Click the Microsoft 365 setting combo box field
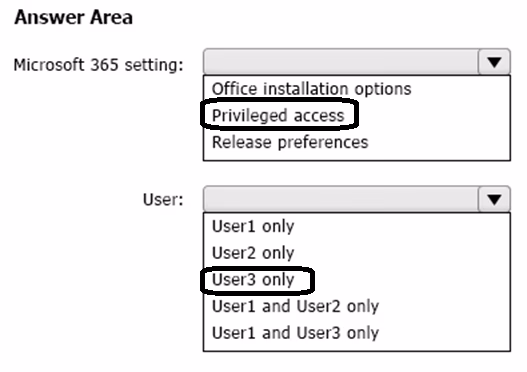 tap(357, 62)
